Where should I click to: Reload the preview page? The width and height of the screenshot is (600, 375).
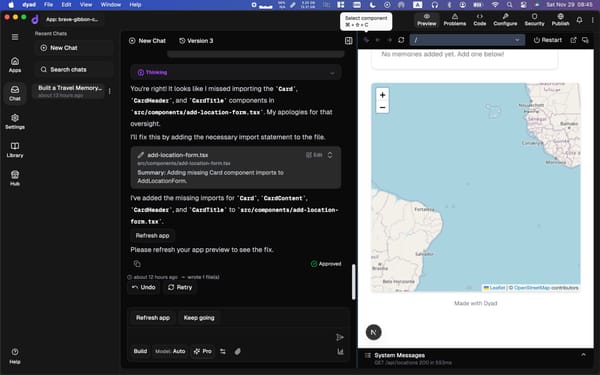click(x=401, y=40)
